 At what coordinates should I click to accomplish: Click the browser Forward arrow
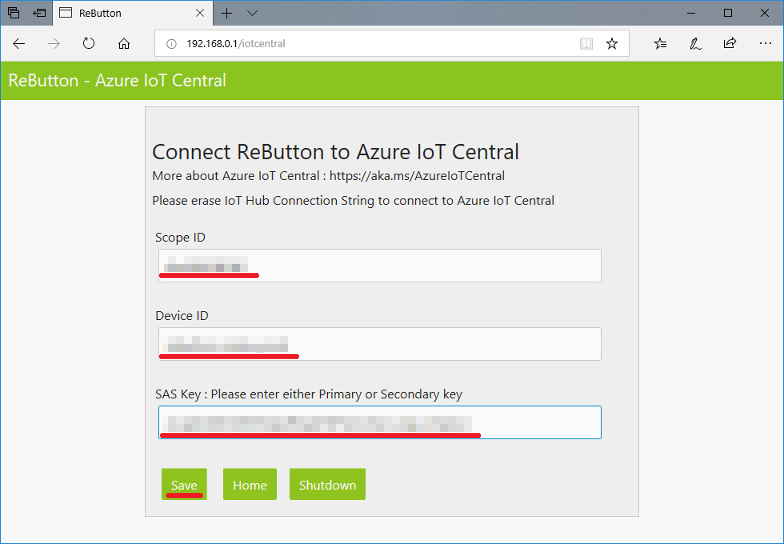(x=54, y=44)
